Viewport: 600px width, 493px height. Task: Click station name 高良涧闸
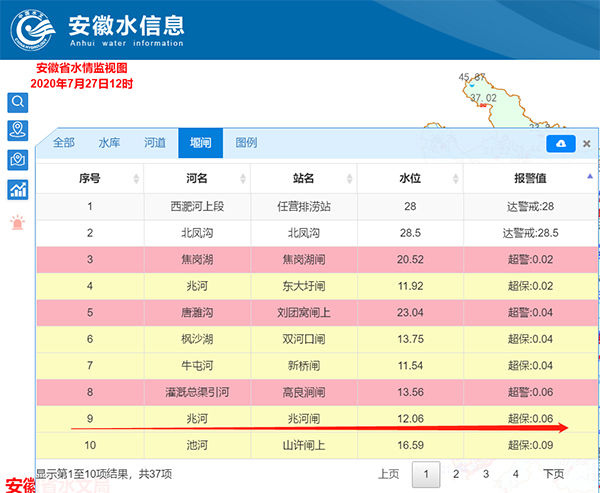click(x=304, y=392)
